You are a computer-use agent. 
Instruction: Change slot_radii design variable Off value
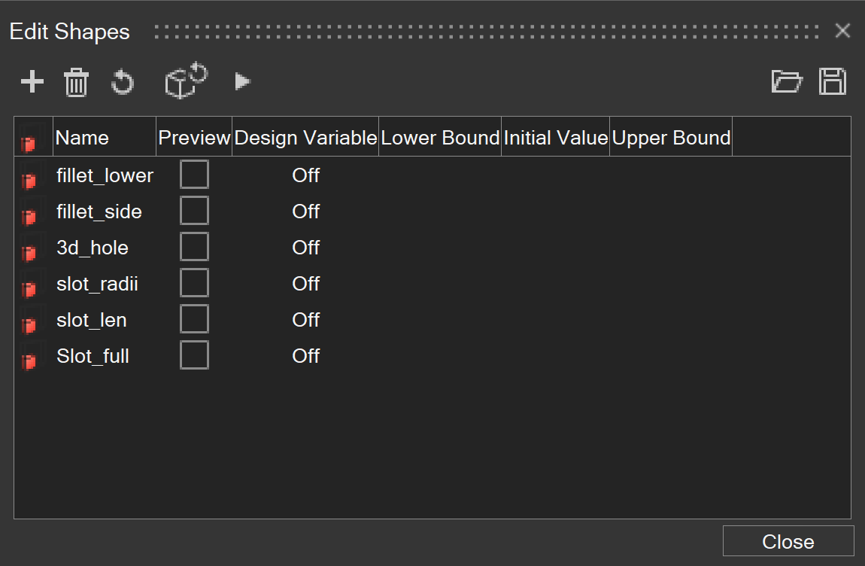click(x=306, y=284)
